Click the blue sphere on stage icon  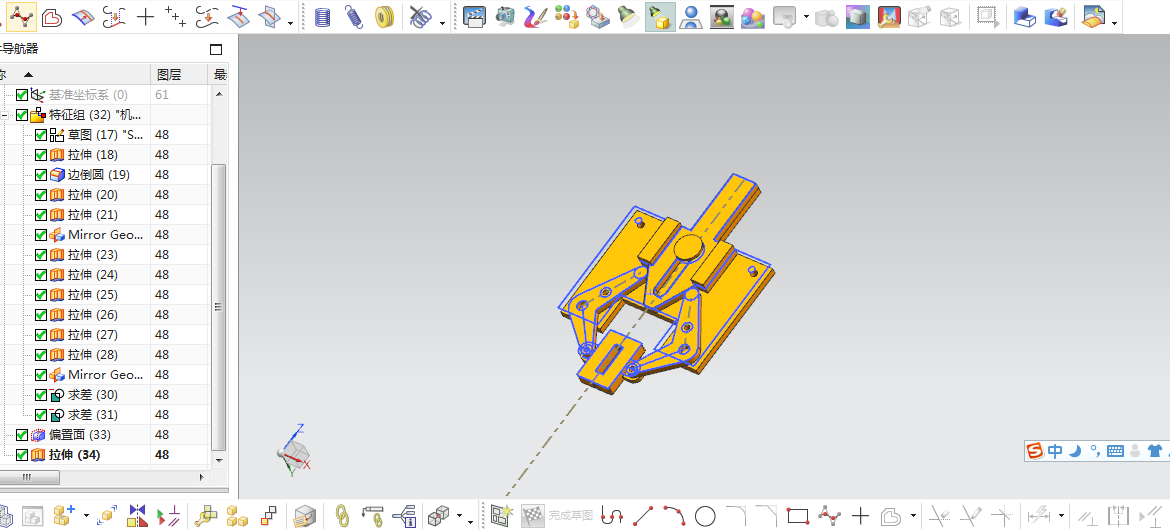(692, 16)
